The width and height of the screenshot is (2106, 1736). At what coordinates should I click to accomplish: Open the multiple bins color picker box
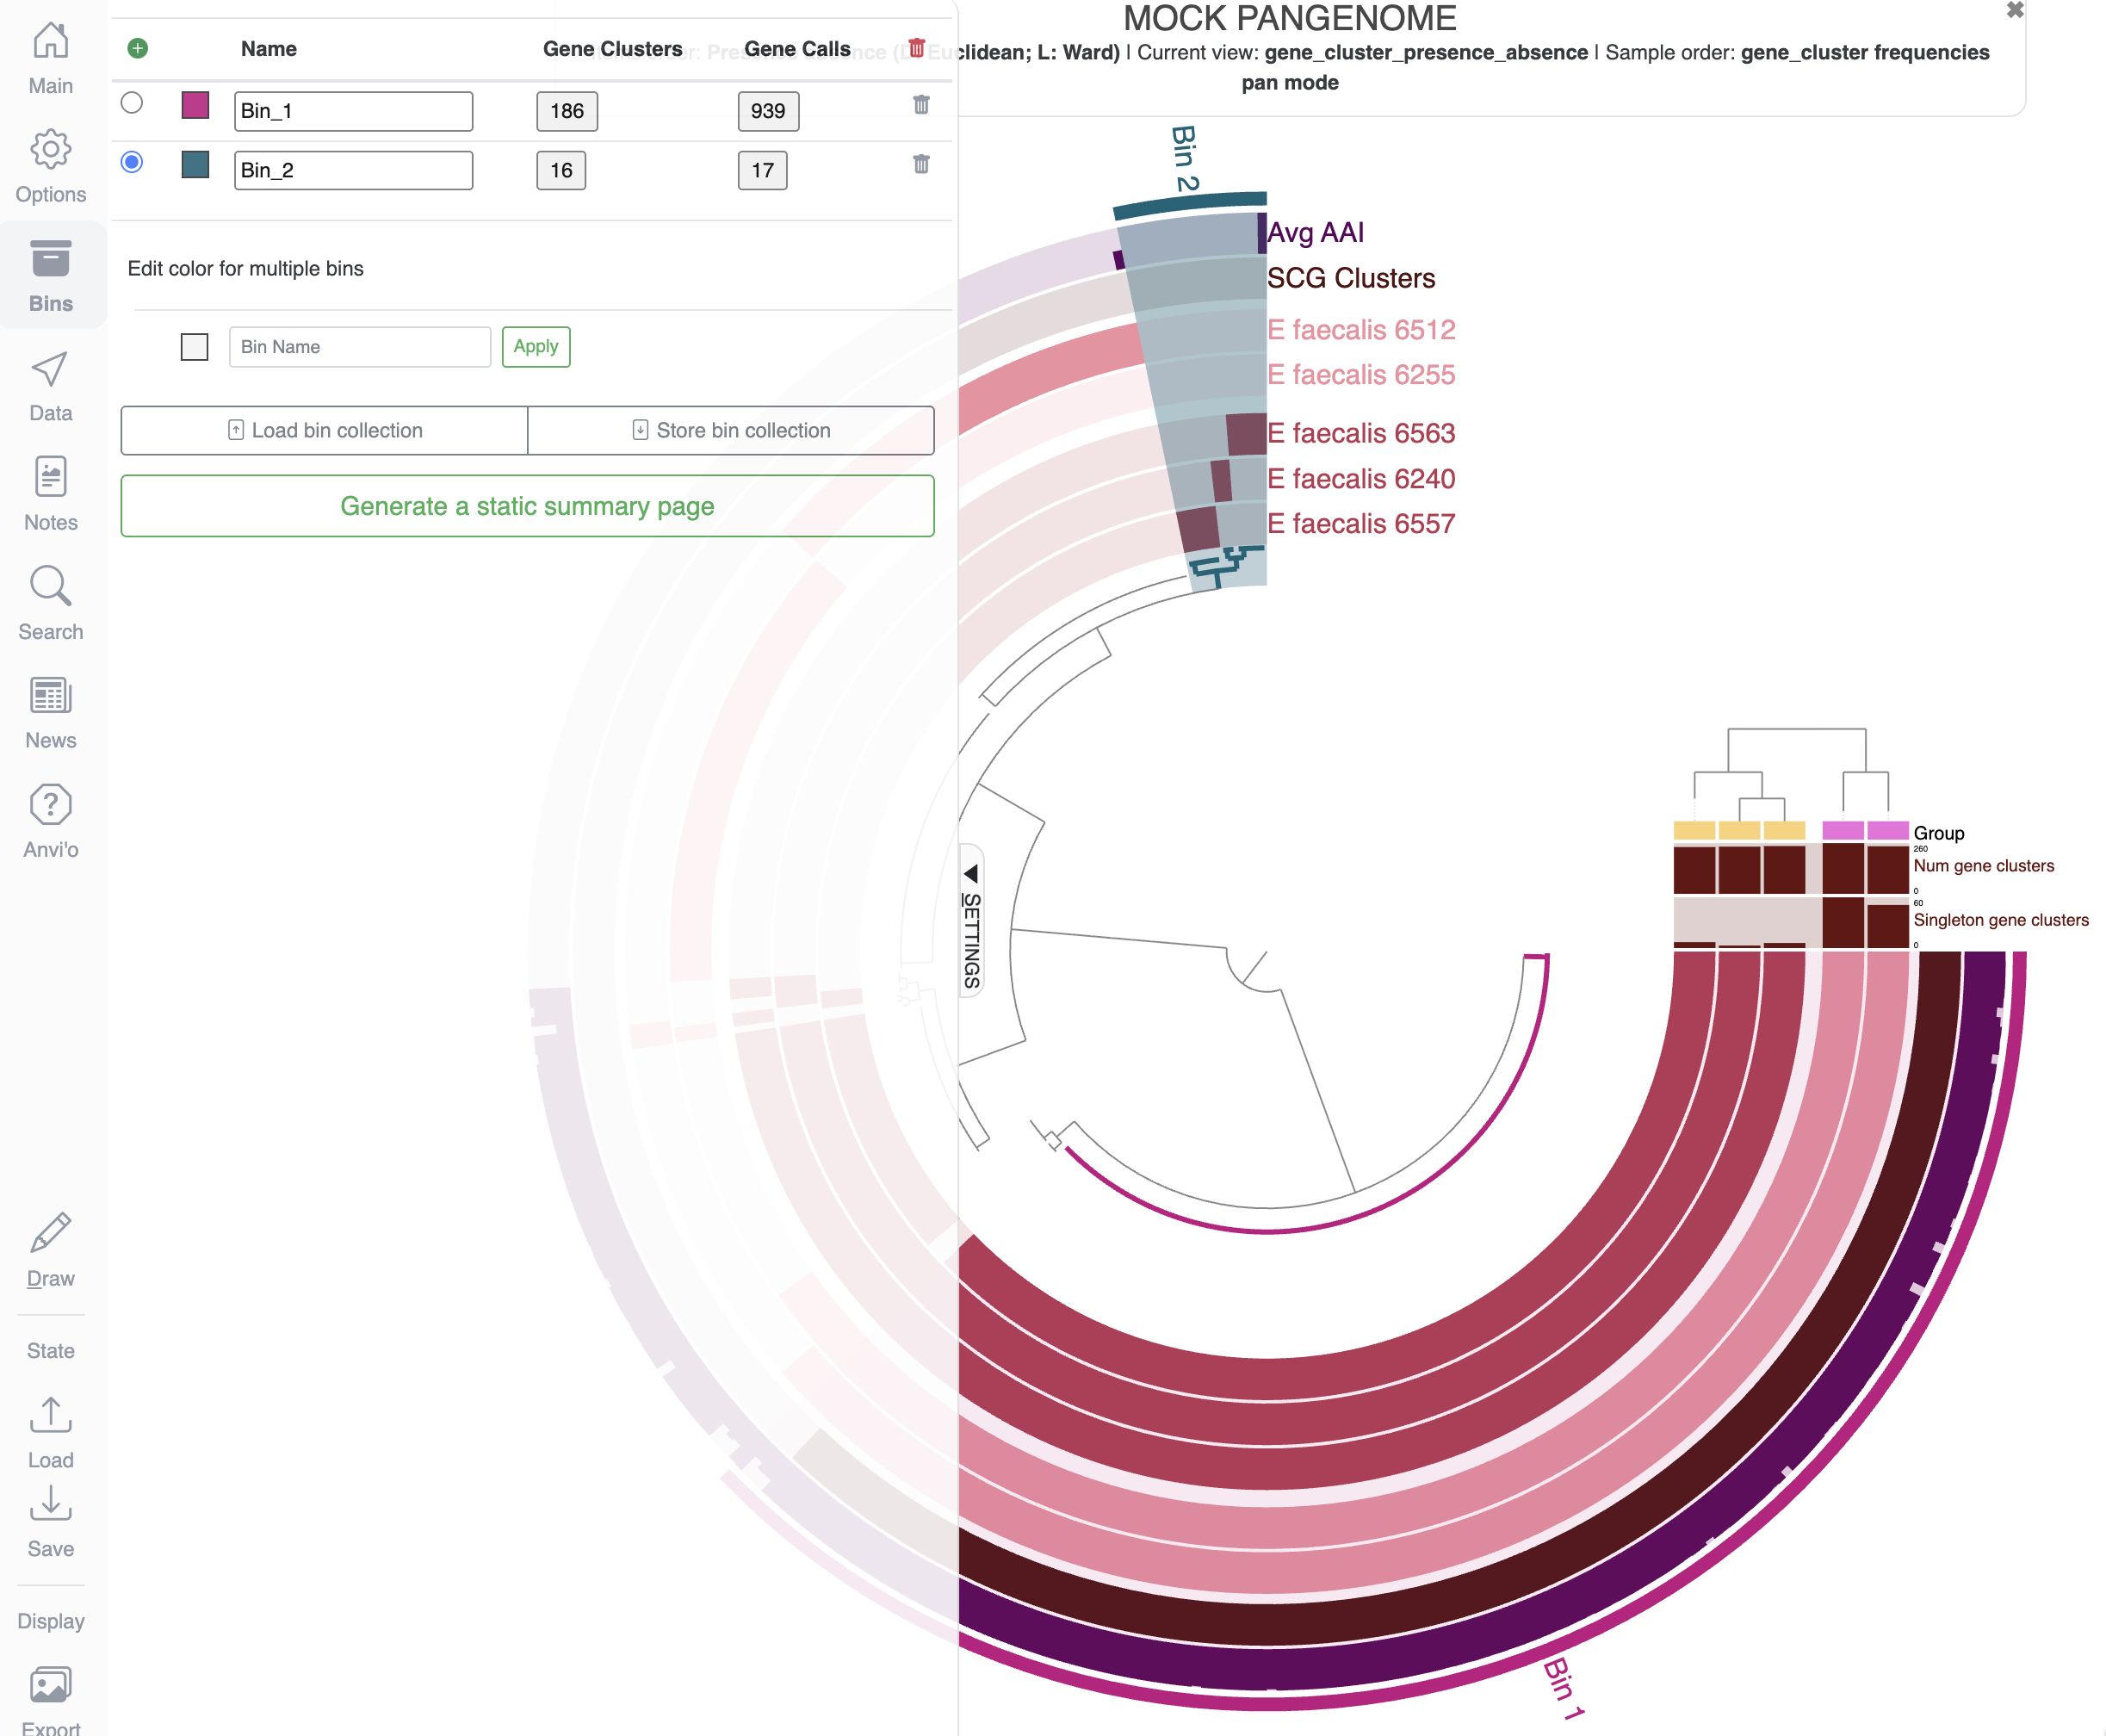194,347
